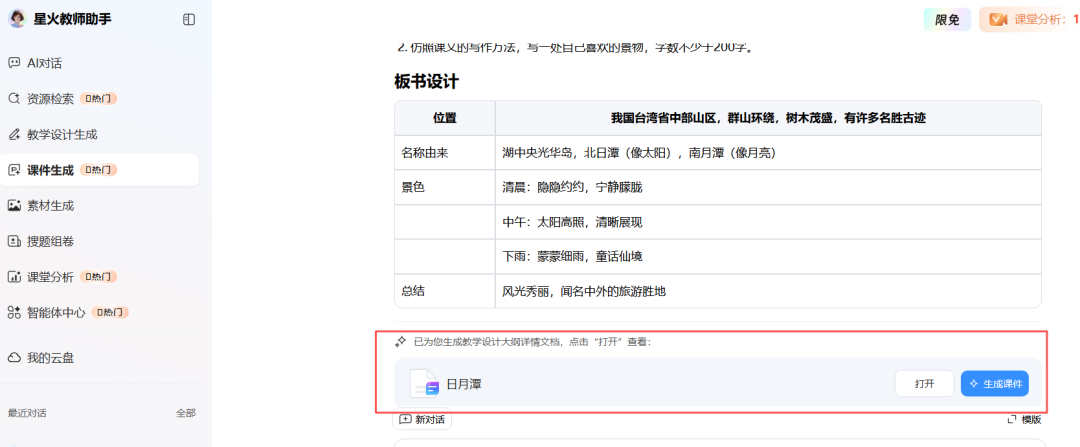The image size is (1080, 447).
Task: Click the 课堂分析 chart icon
Action: [x=14, y=277]
